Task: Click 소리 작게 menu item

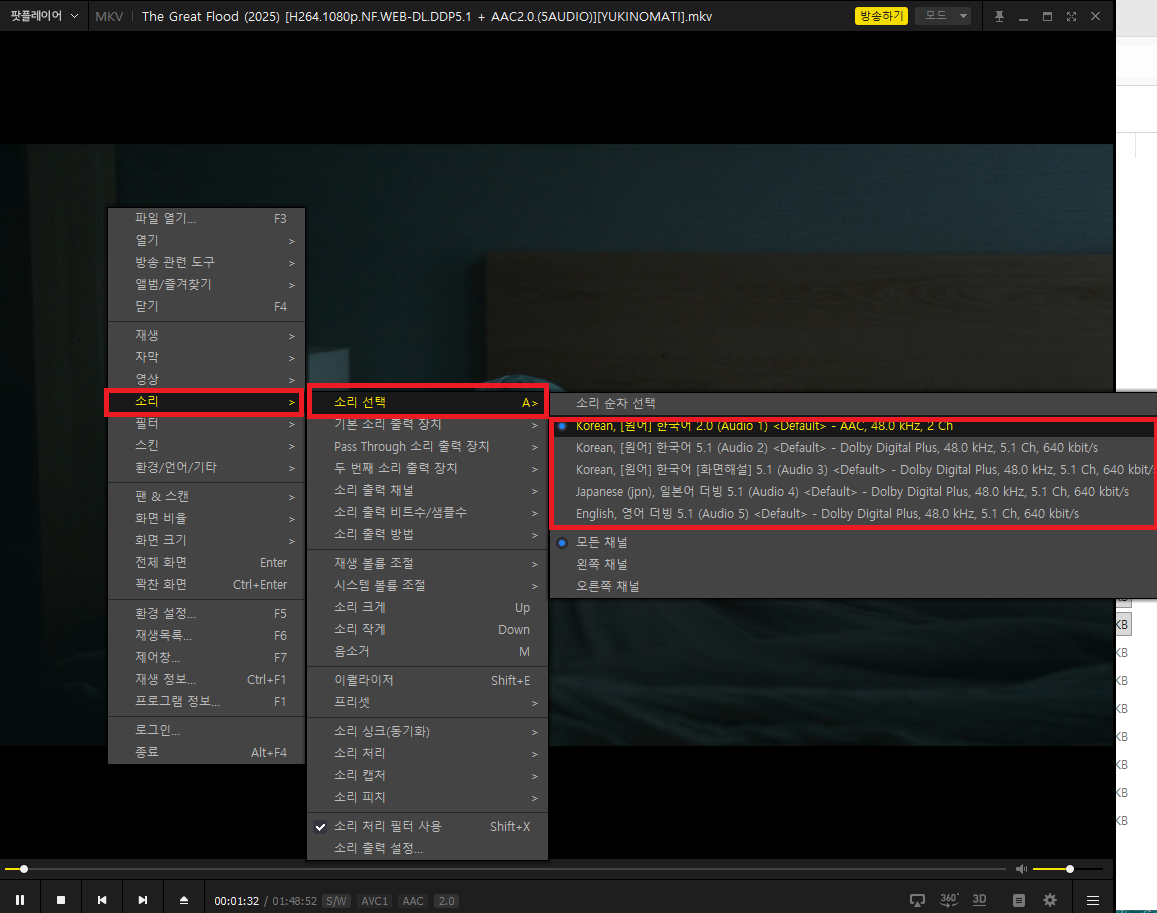Action: (x=427, y=630)
